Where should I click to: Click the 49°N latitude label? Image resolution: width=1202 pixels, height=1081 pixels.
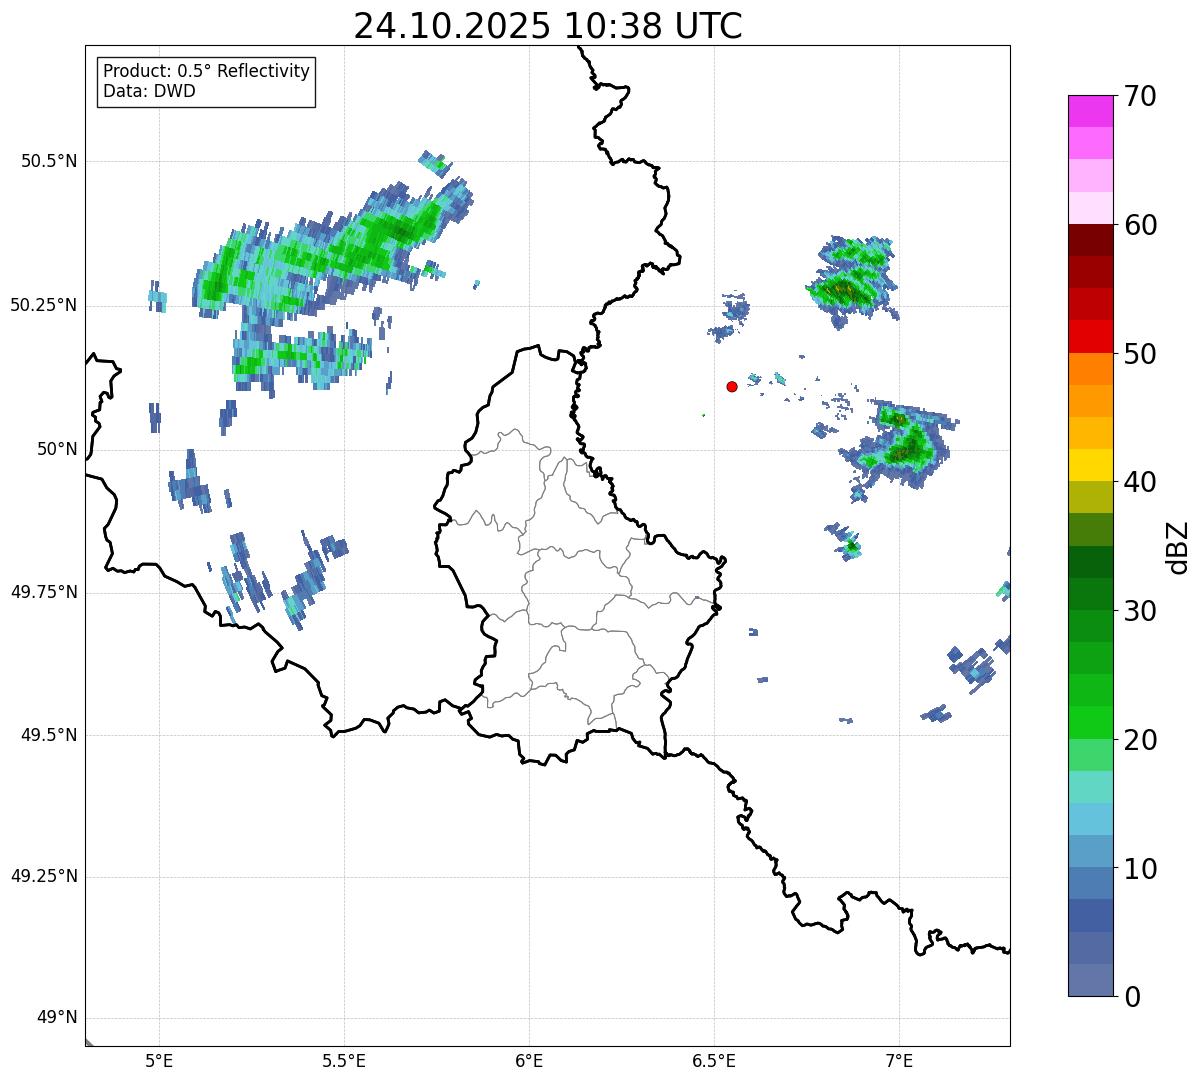click(56, 1018)
